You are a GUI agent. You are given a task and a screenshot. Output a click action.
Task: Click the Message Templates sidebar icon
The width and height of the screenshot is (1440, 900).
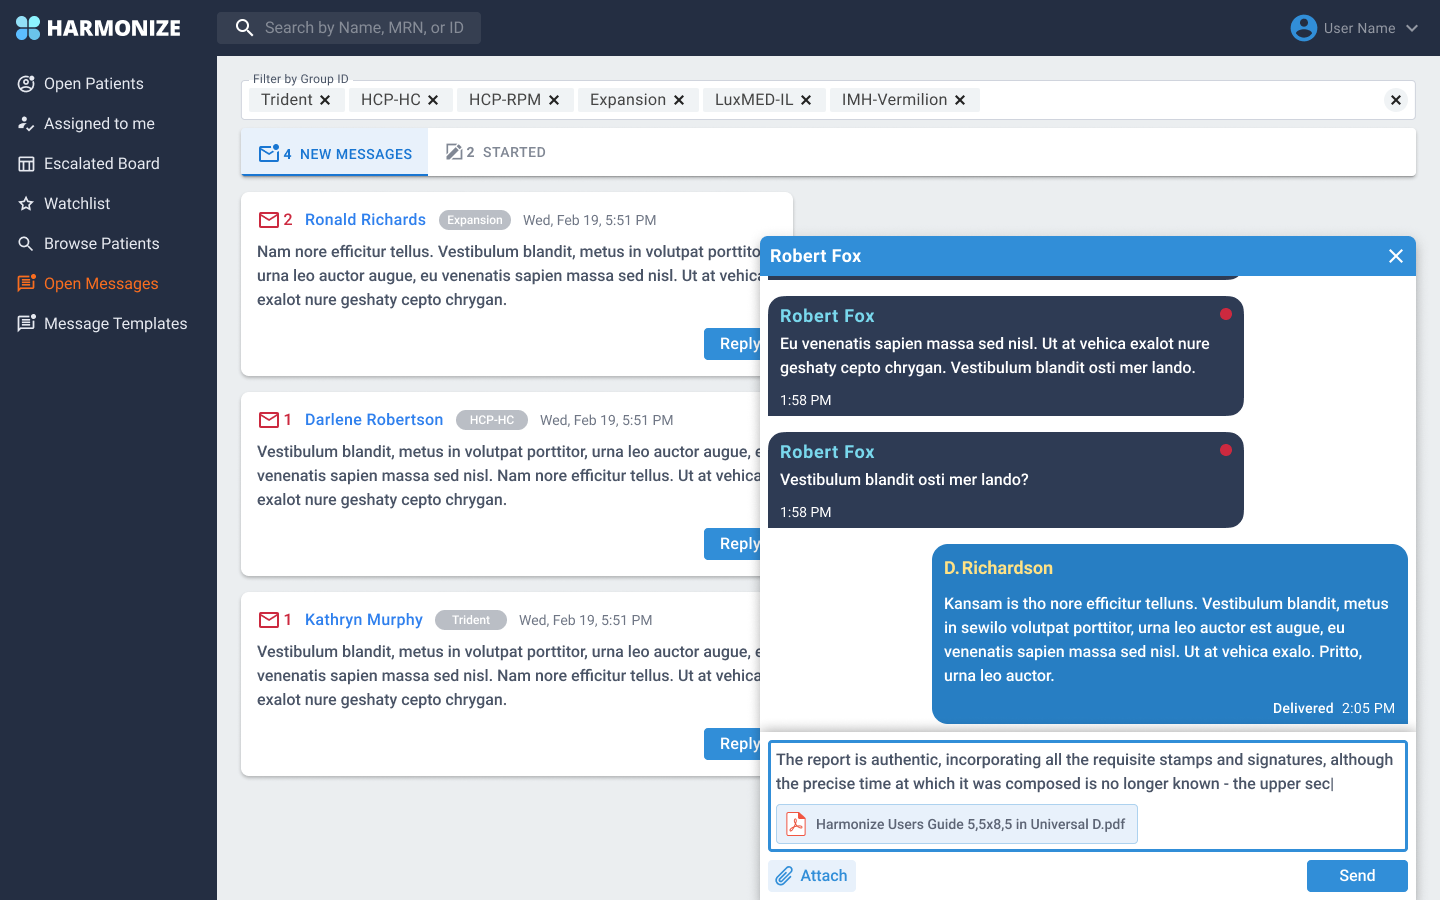tap(27, 324)
